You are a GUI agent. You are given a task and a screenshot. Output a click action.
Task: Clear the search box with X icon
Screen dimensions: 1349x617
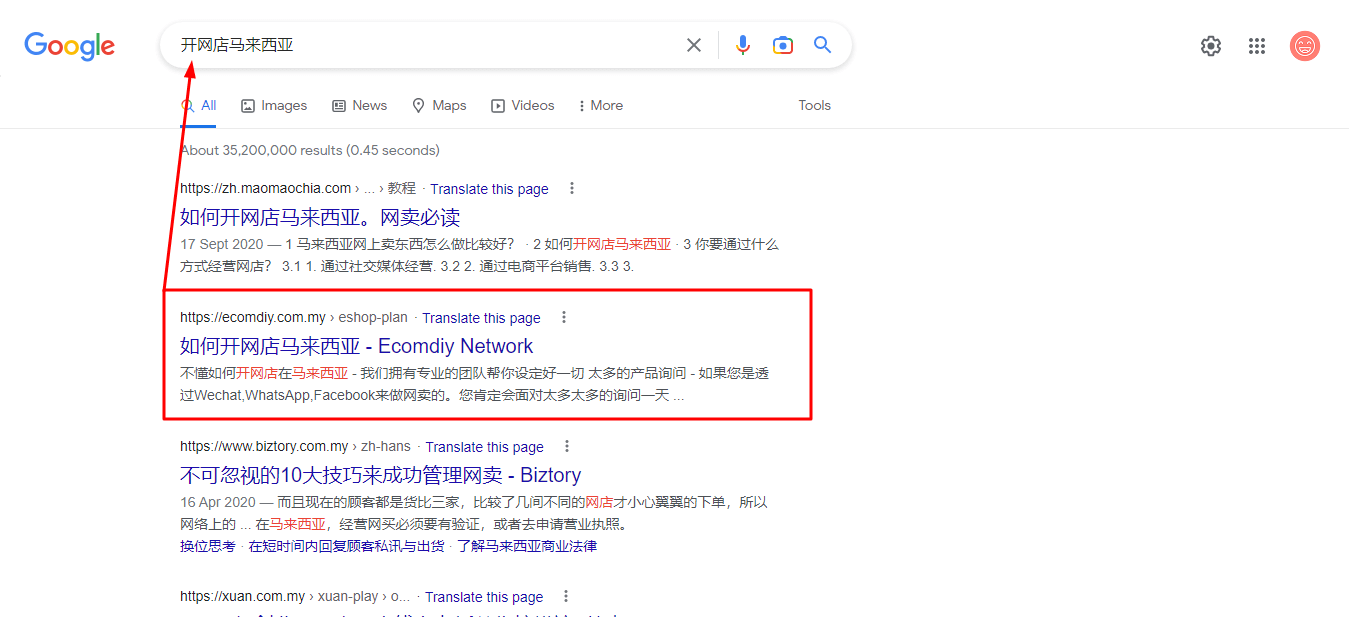tap(694, 45)
